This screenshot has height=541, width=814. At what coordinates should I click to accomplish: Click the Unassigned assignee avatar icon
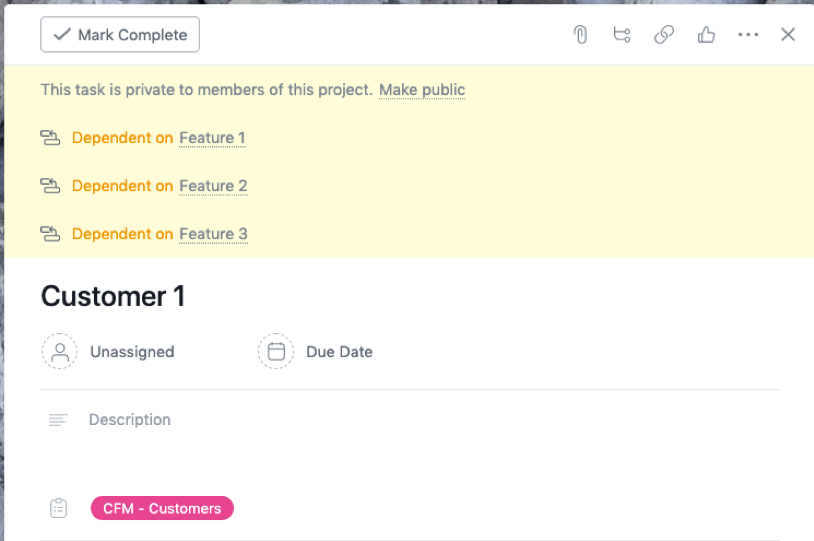[x=59, y=352]
